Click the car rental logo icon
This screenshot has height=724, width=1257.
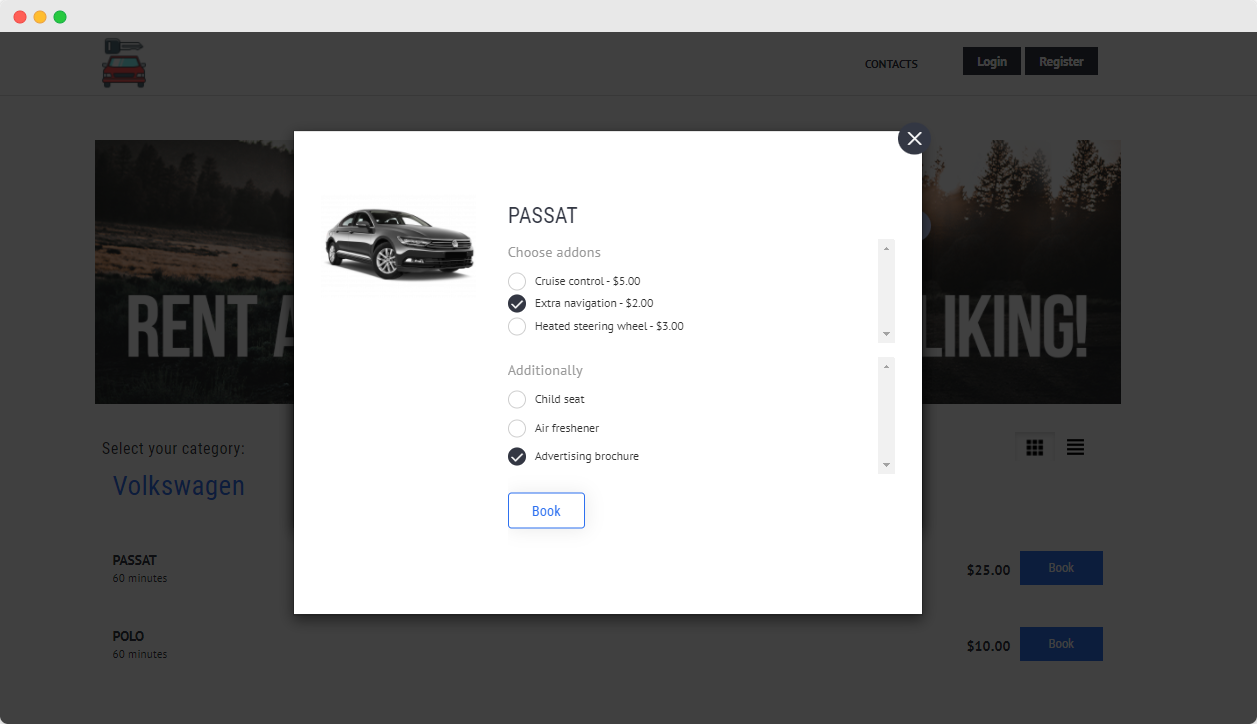click(x=124, y=62)
